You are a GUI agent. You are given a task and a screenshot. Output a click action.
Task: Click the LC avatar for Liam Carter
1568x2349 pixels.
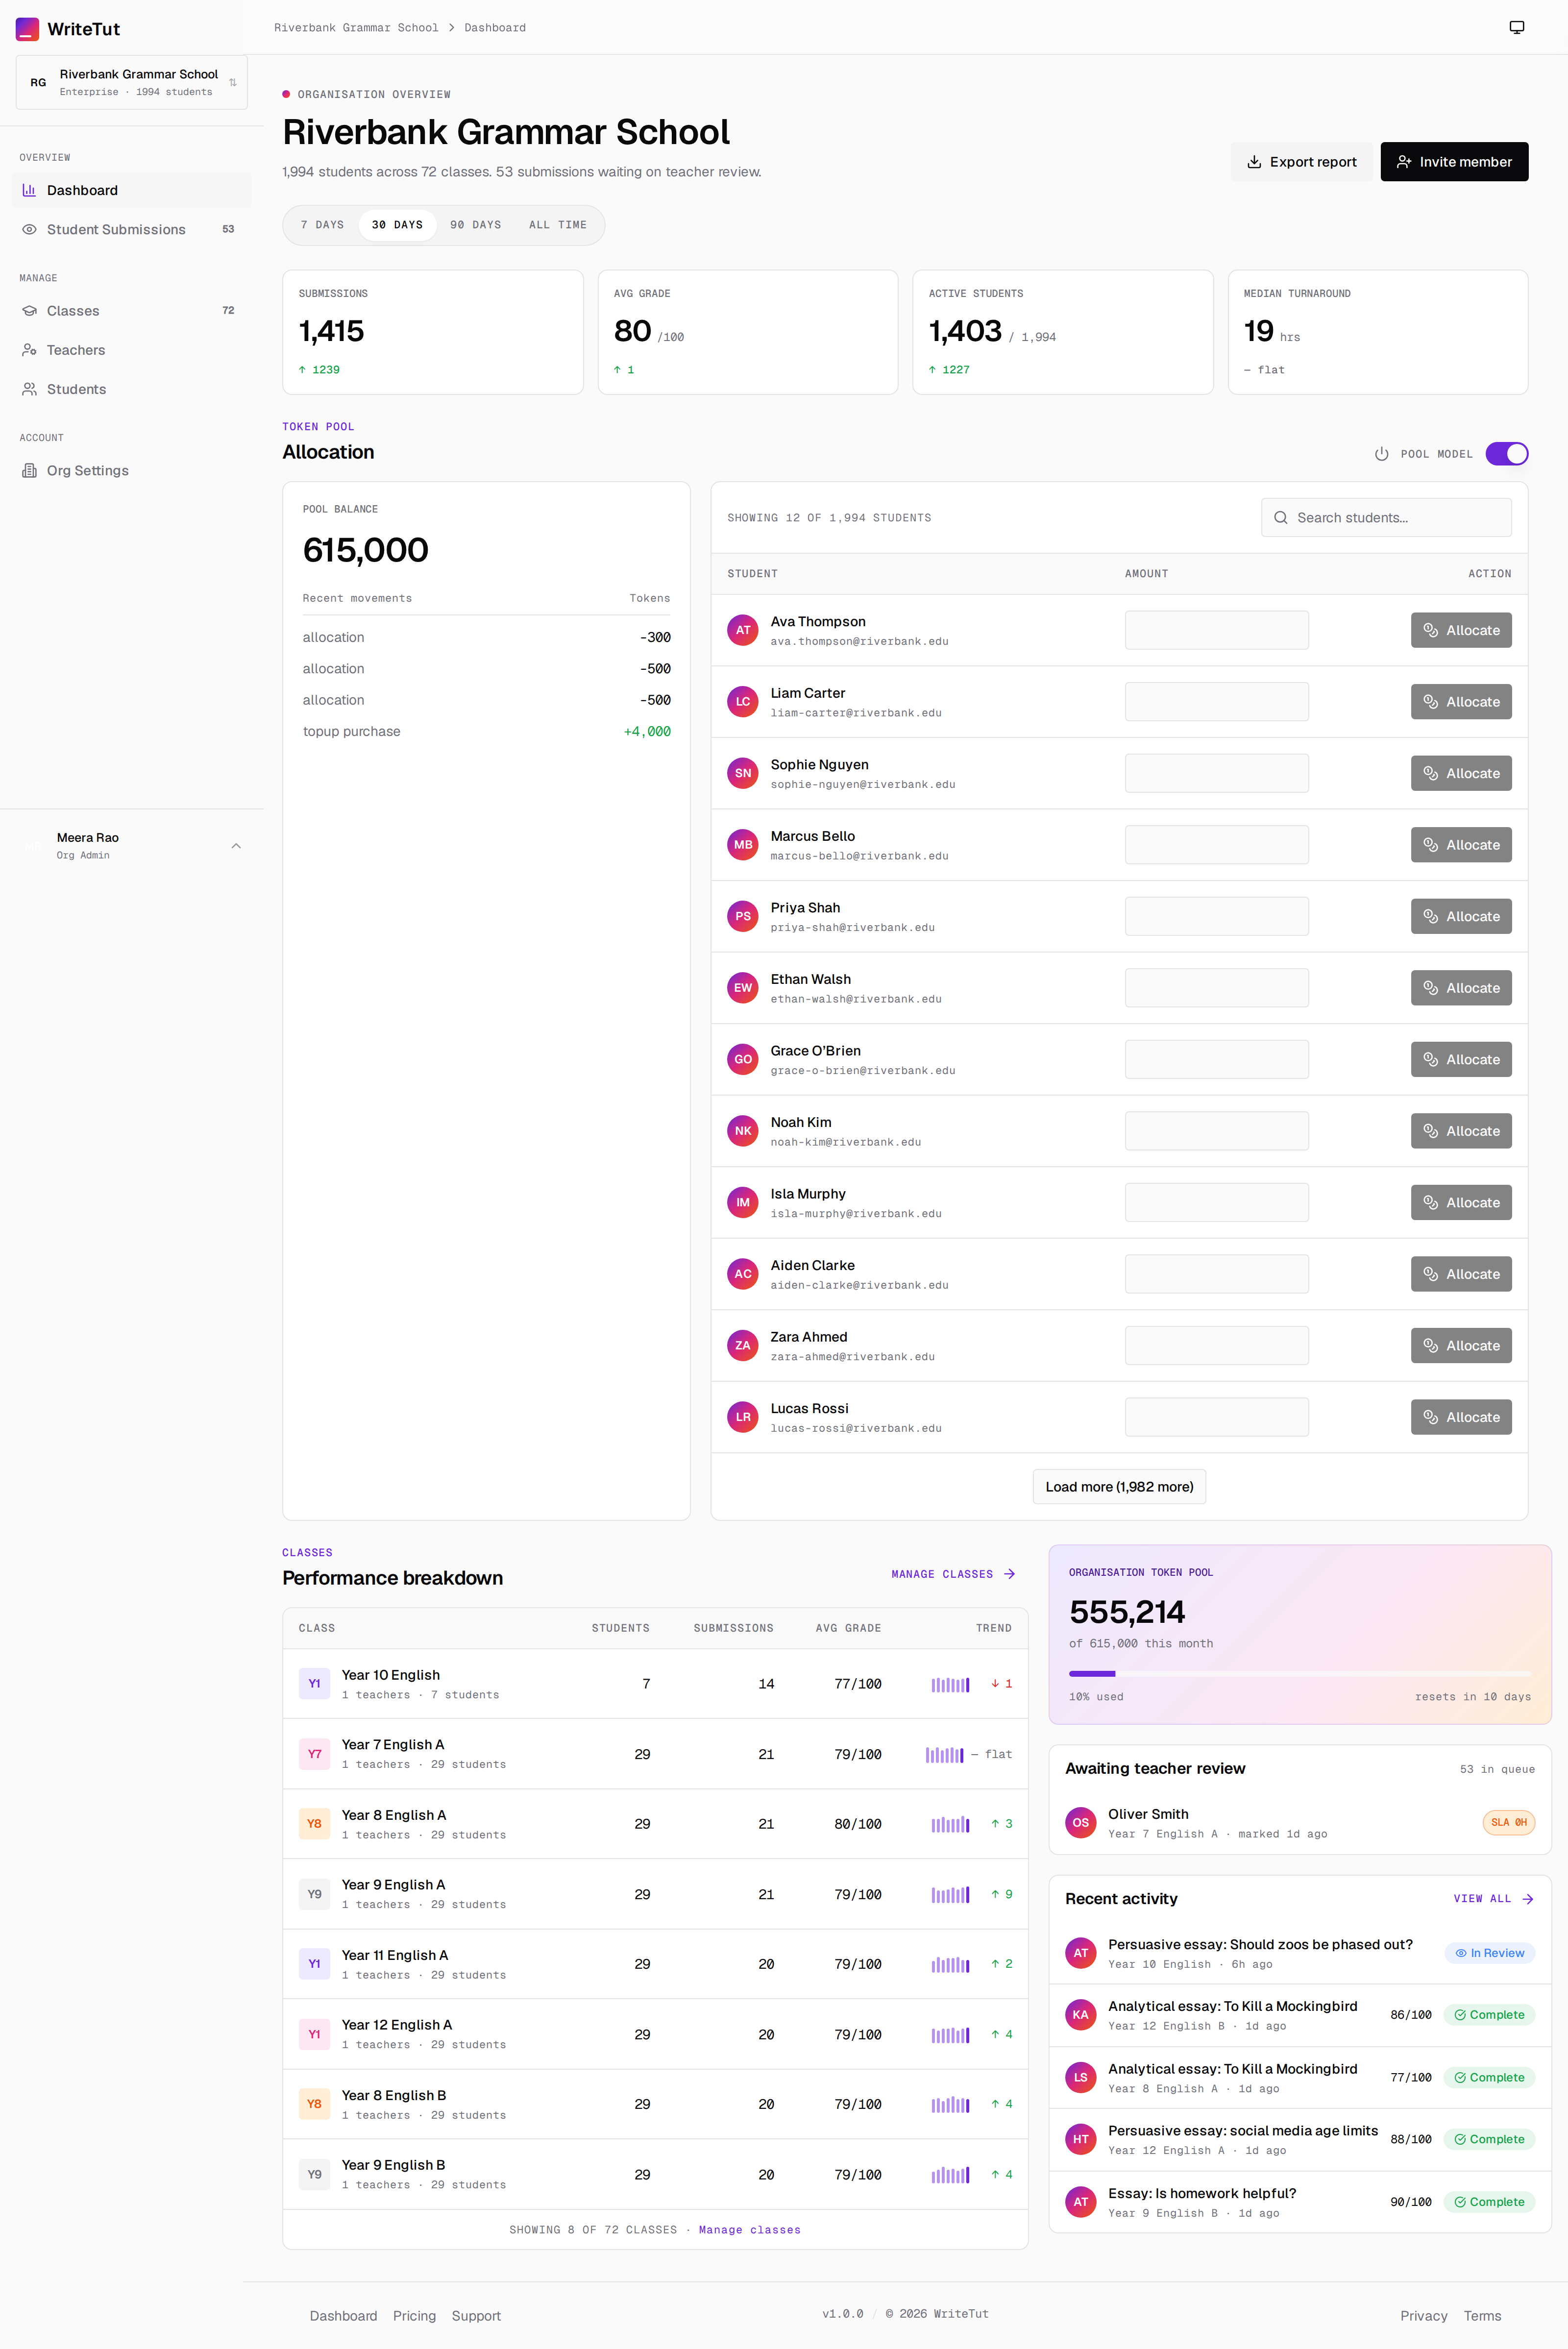743,702
